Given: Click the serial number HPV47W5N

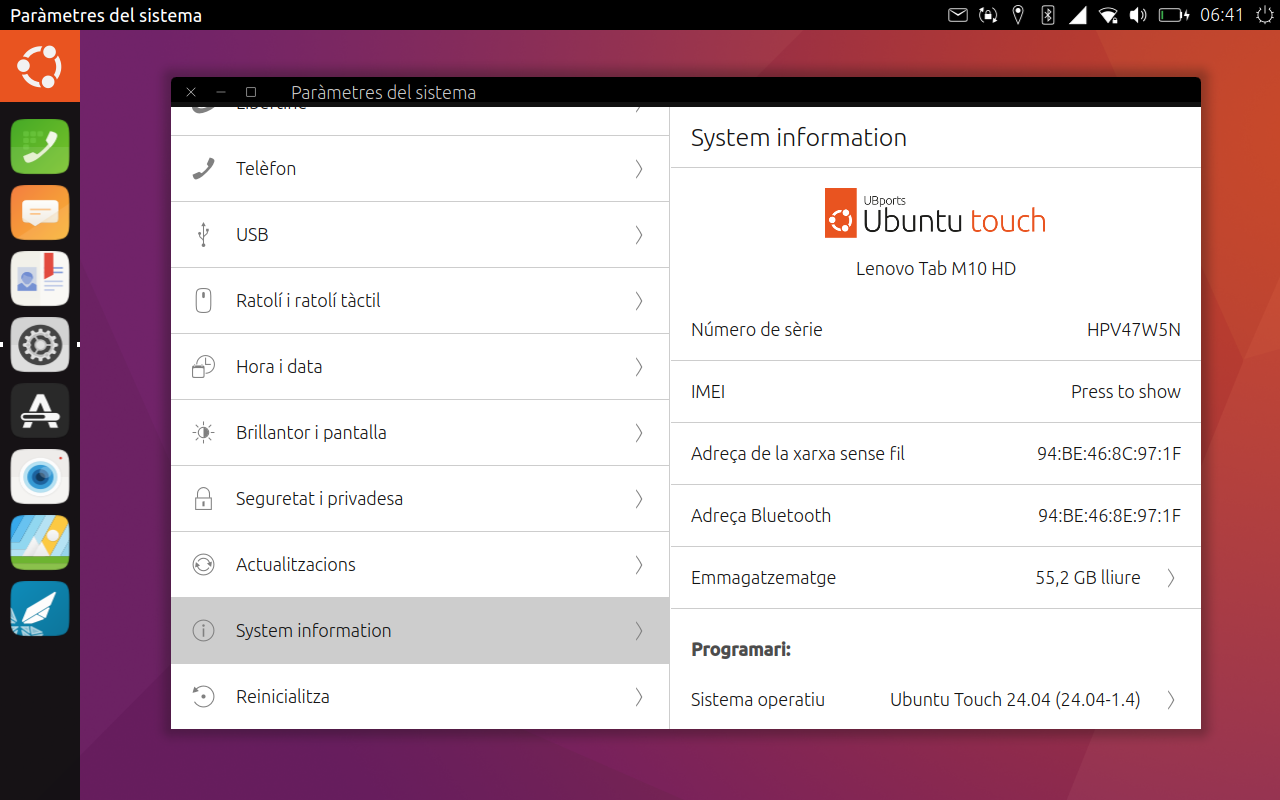Looking at the screenshot, I should [1134, 329].
